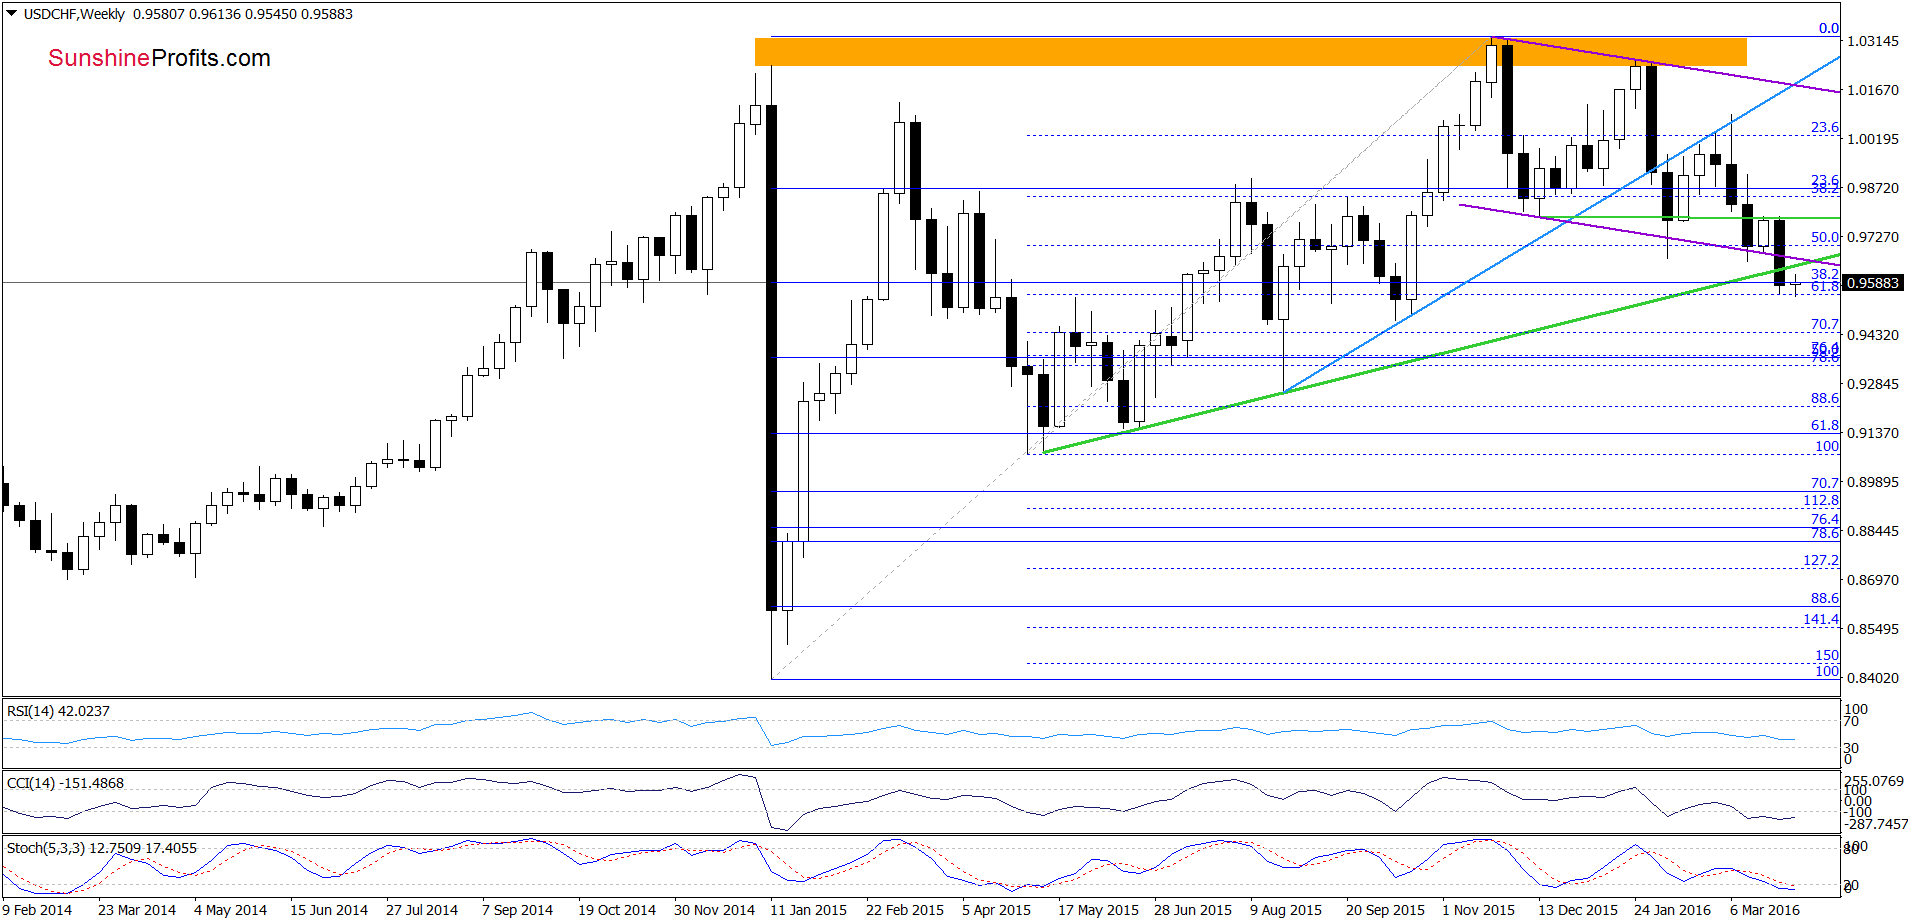Click the 0.98720 price axis label
Image resolution: width=1908 pixels, height=924 pixels.
click(1873, 188)
